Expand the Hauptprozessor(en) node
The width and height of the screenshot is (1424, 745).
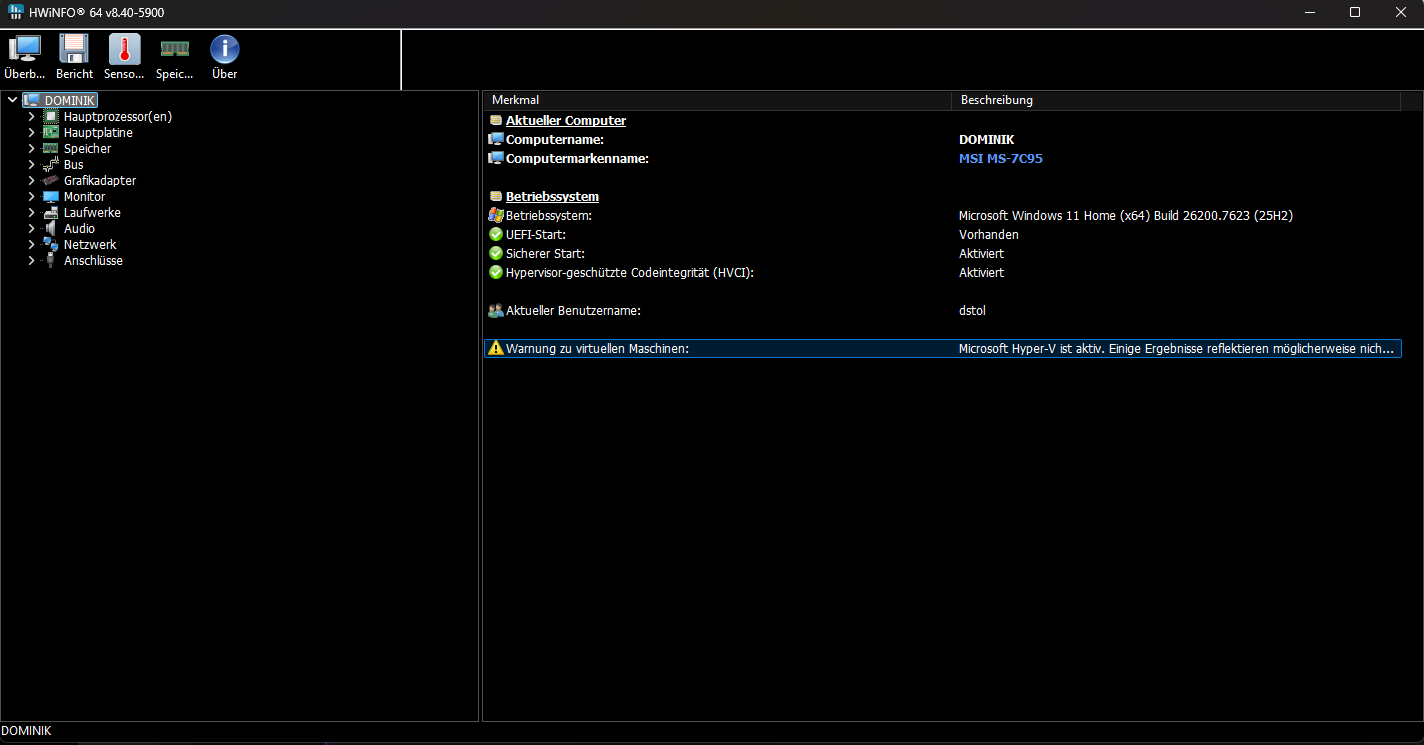(31, 117)
